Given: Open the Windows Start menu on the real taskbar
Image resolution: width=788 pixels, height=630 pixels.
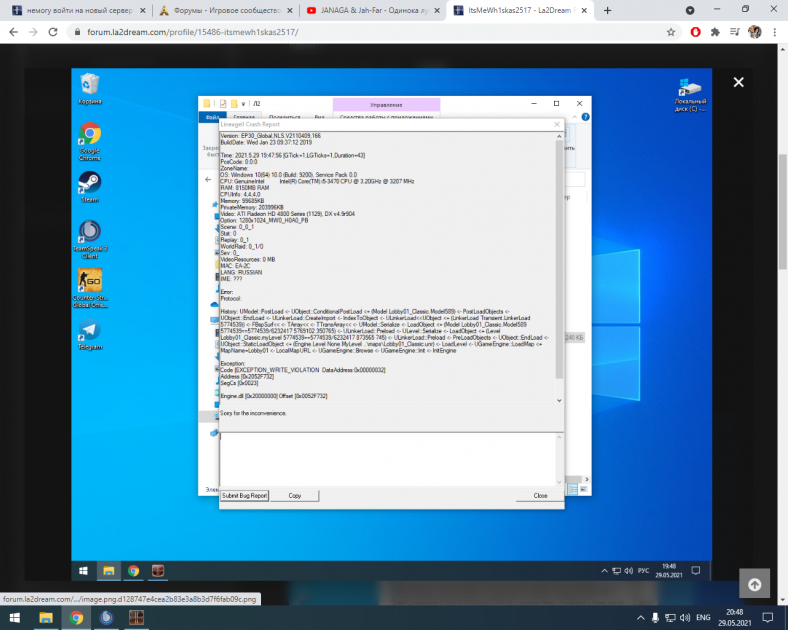Looking at the screenshot, I should [15, 617].
